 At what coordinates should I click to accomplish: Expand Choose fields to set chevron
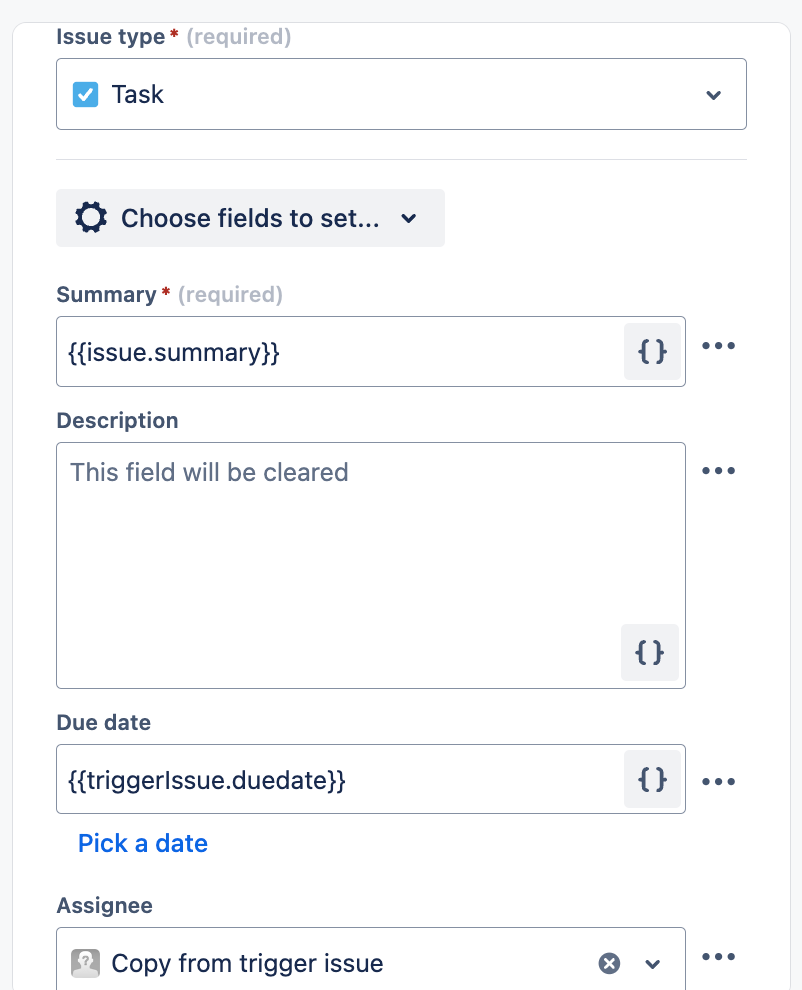pyautogui.click(x=409, y=218)
